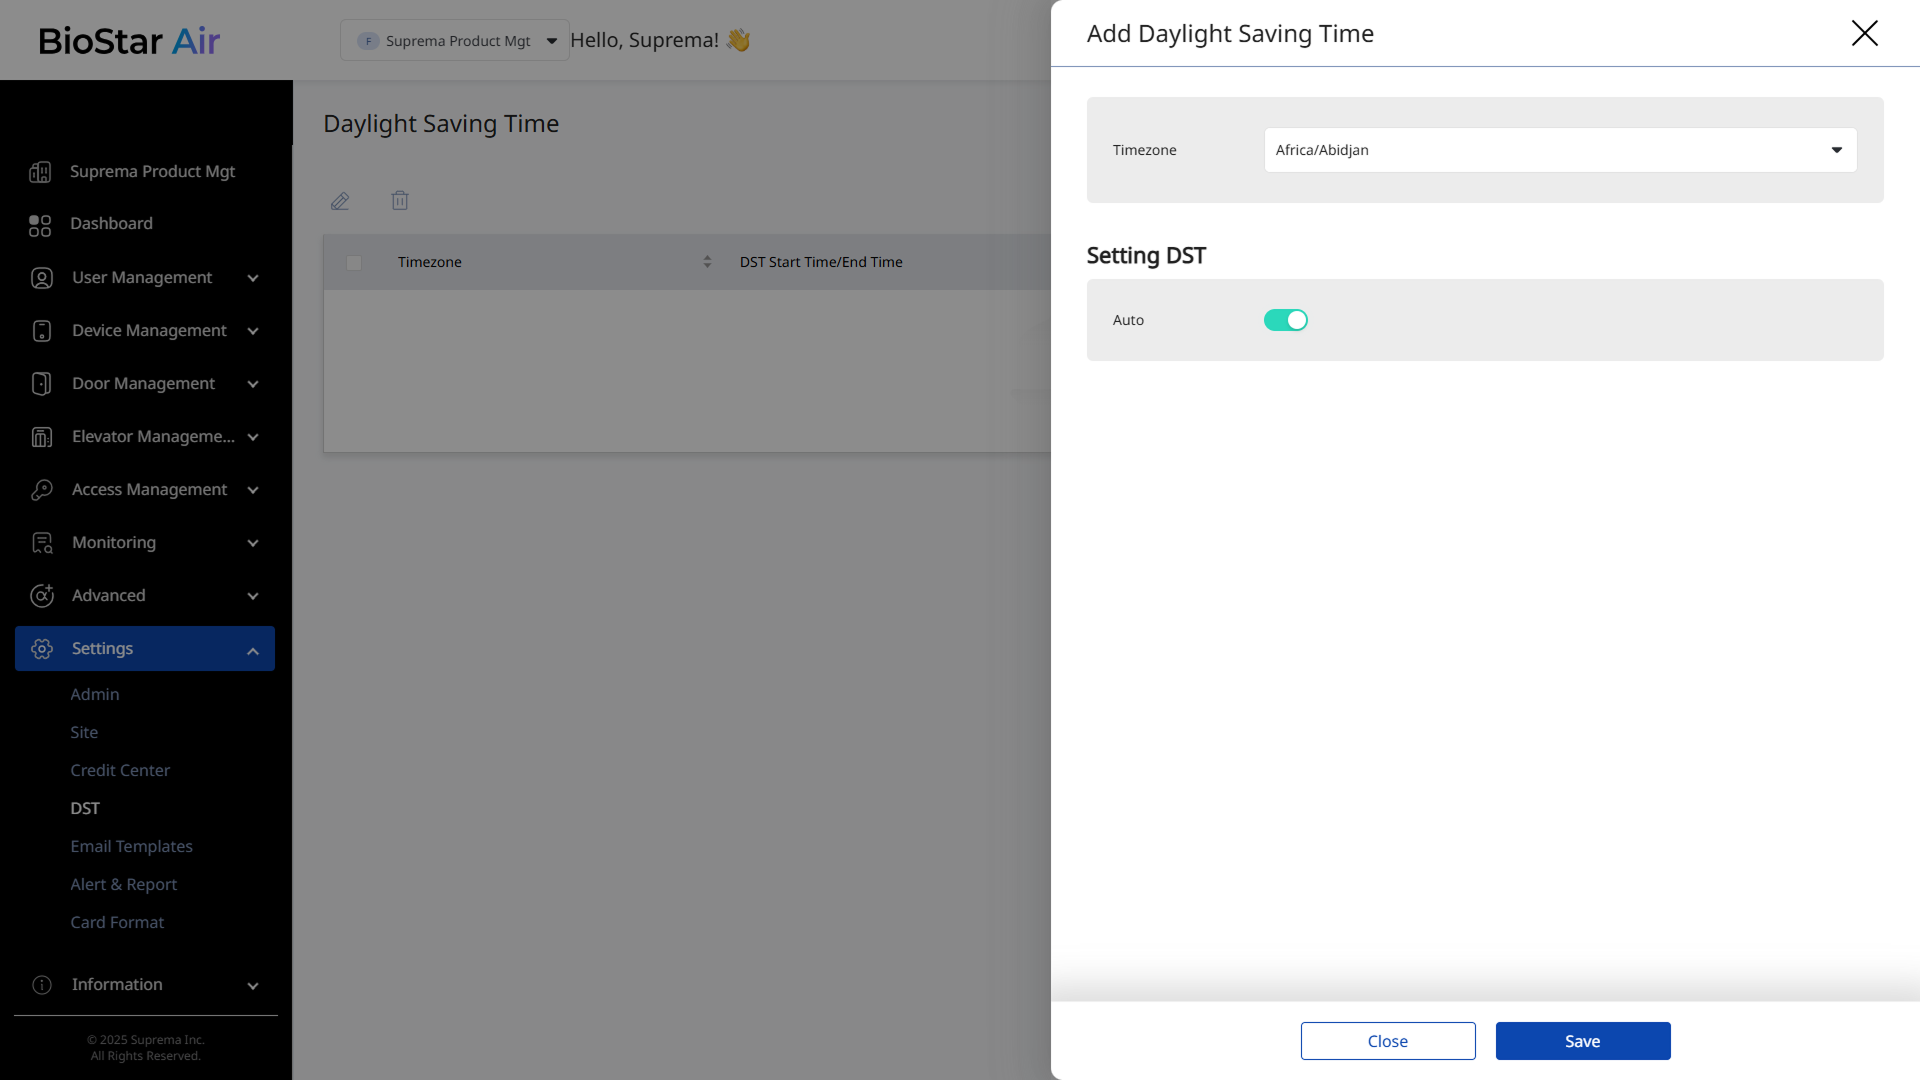Sort table by Timezone column arrows

[707, 262]
